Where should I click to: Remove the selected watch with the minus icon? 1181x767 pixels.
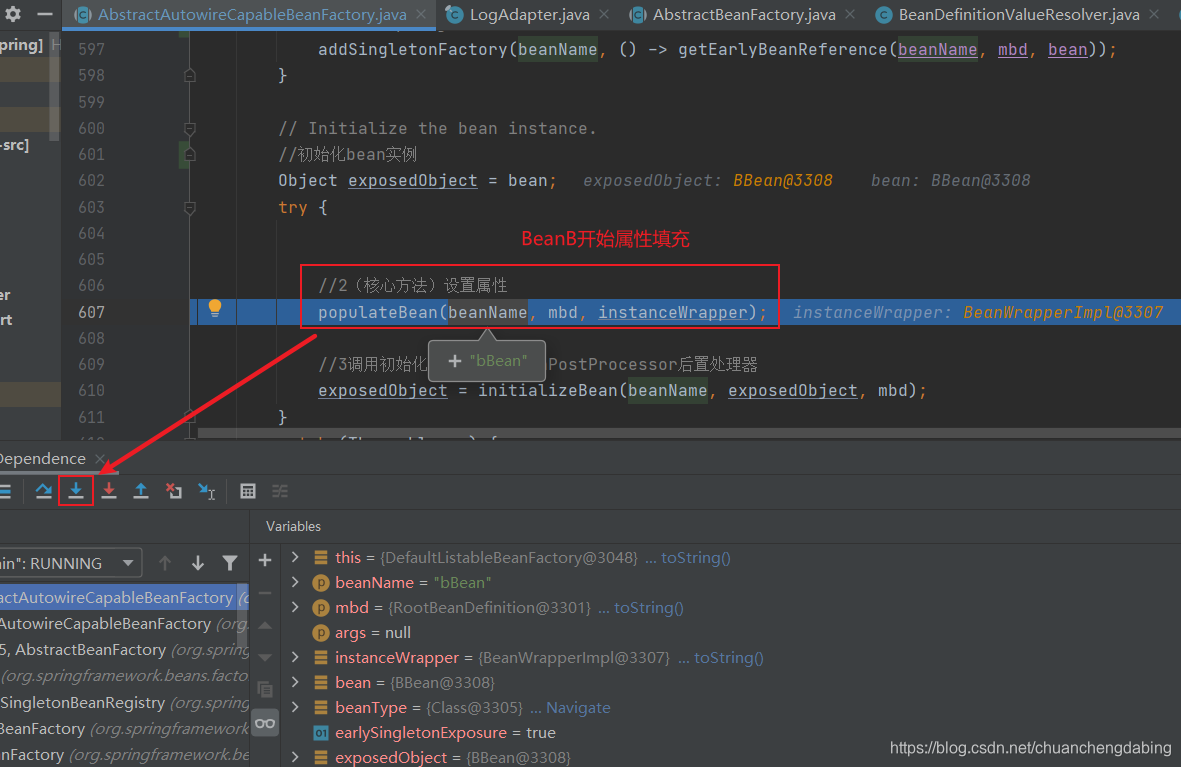[x=265, y=593]
